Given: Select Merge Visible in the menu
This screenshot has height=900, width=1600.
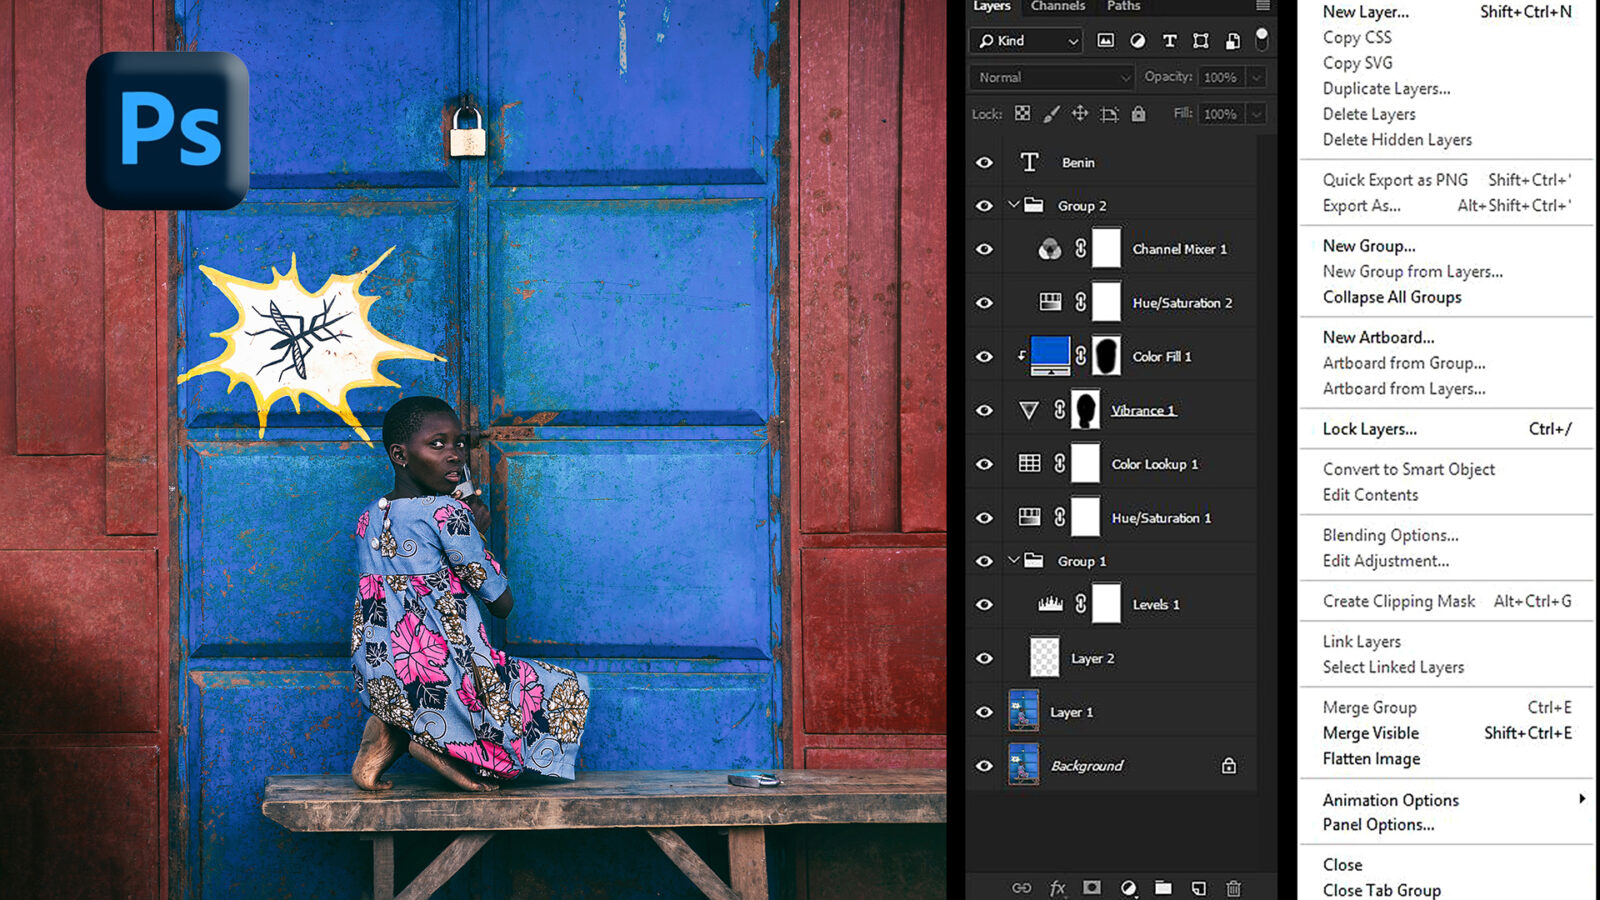Looking at the screenshot, I should click(1370, 733).
